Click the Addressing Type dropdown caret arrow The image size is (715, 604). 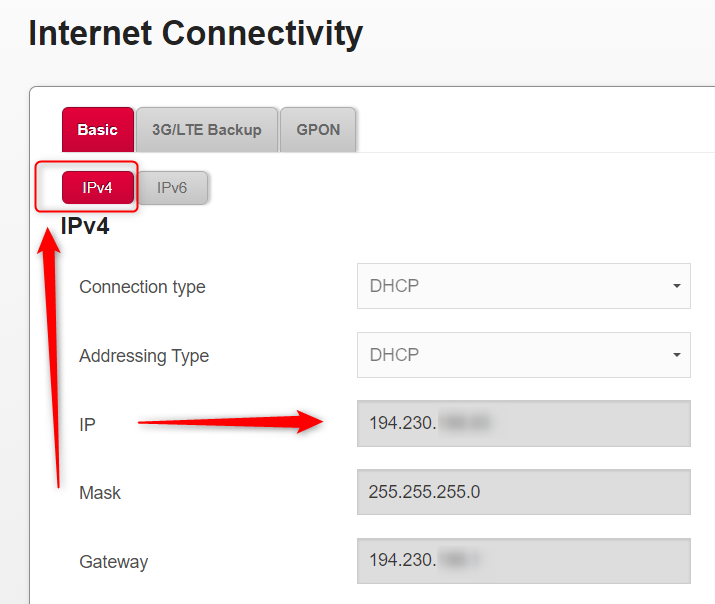point(677,355)
